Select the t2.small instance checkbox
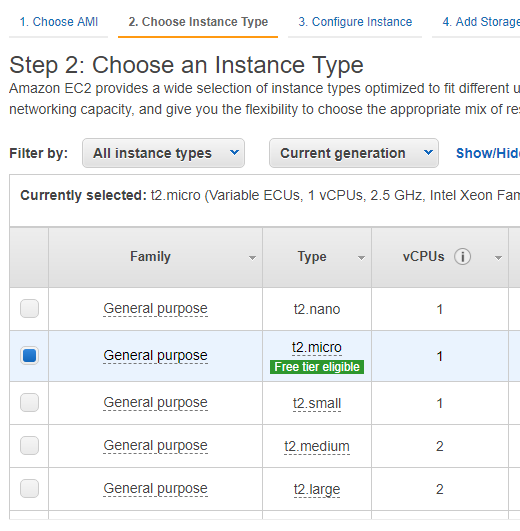The image size is (520, 531). (29, 402)
